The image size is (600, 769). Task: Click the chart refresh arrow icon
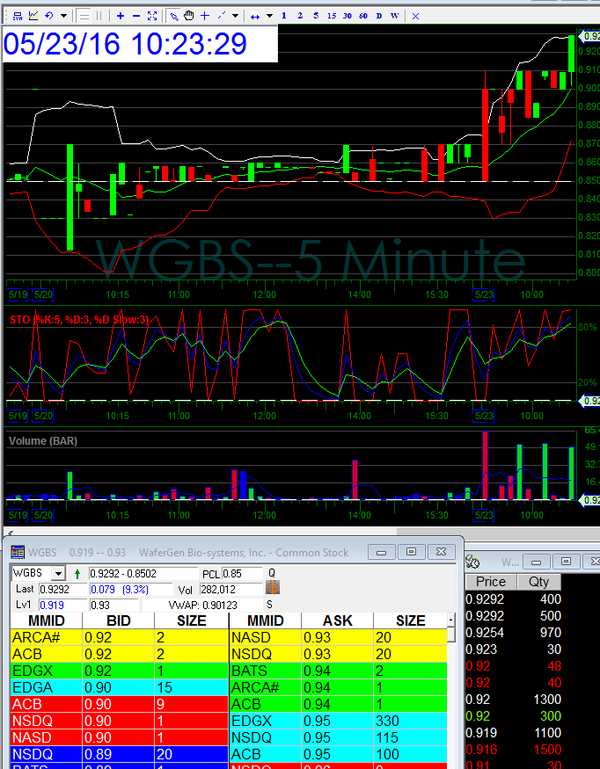pyautogui.click(x=50, y=16)
